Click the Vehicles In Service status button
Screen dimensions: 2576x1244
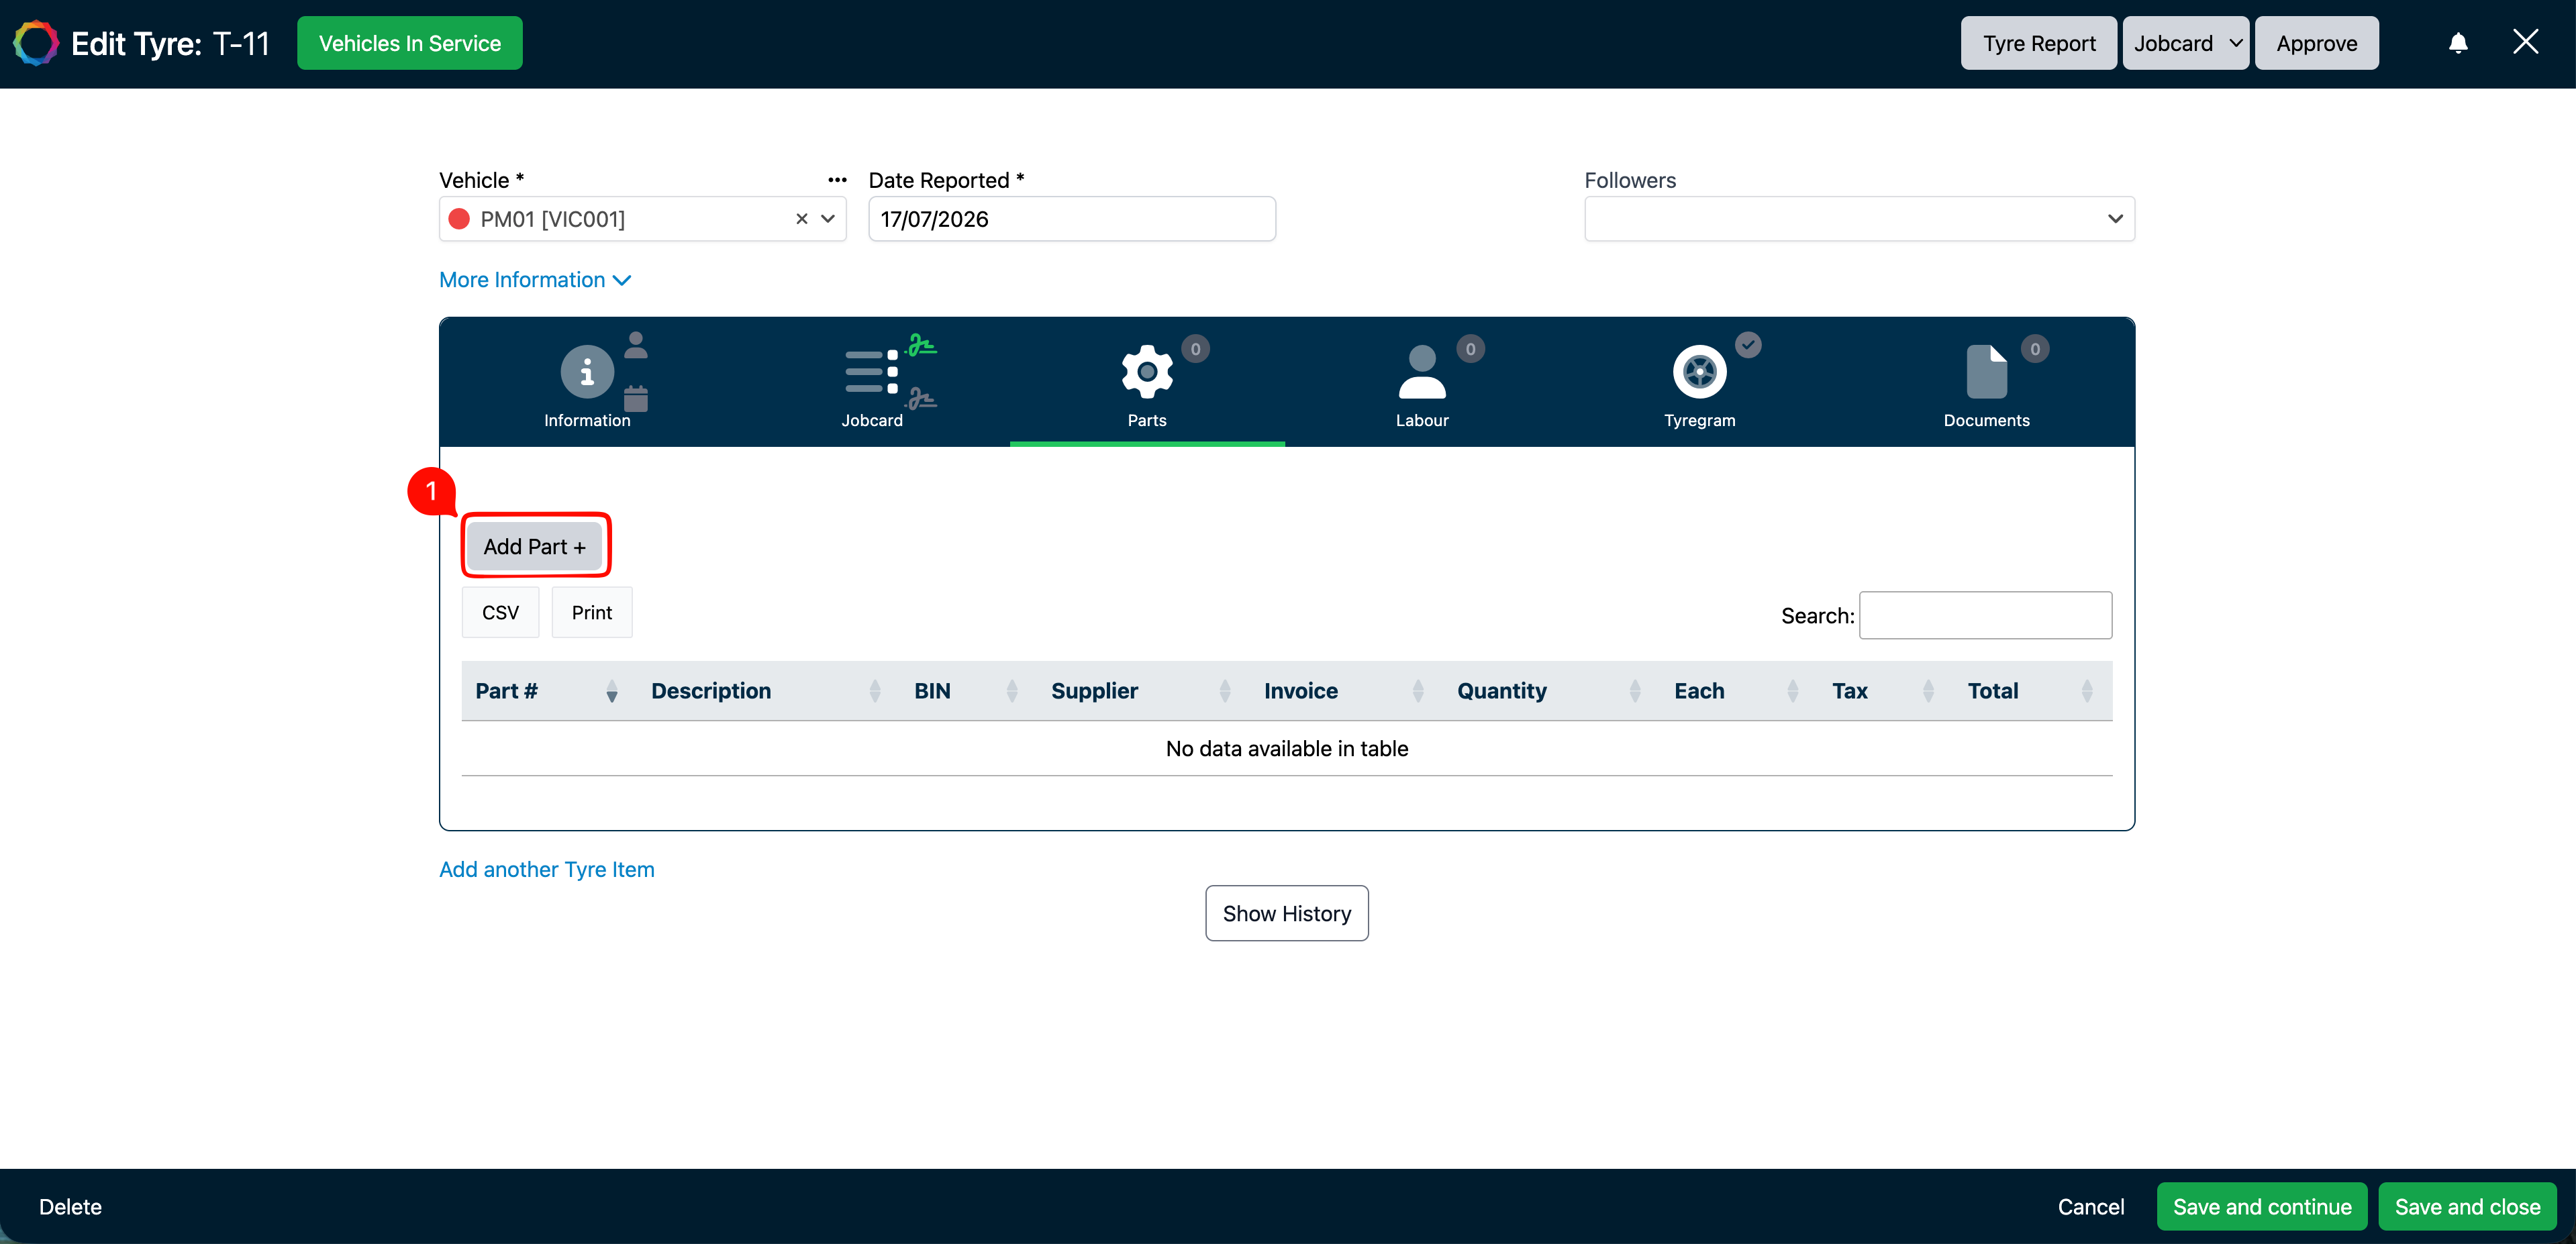[410, 43]
